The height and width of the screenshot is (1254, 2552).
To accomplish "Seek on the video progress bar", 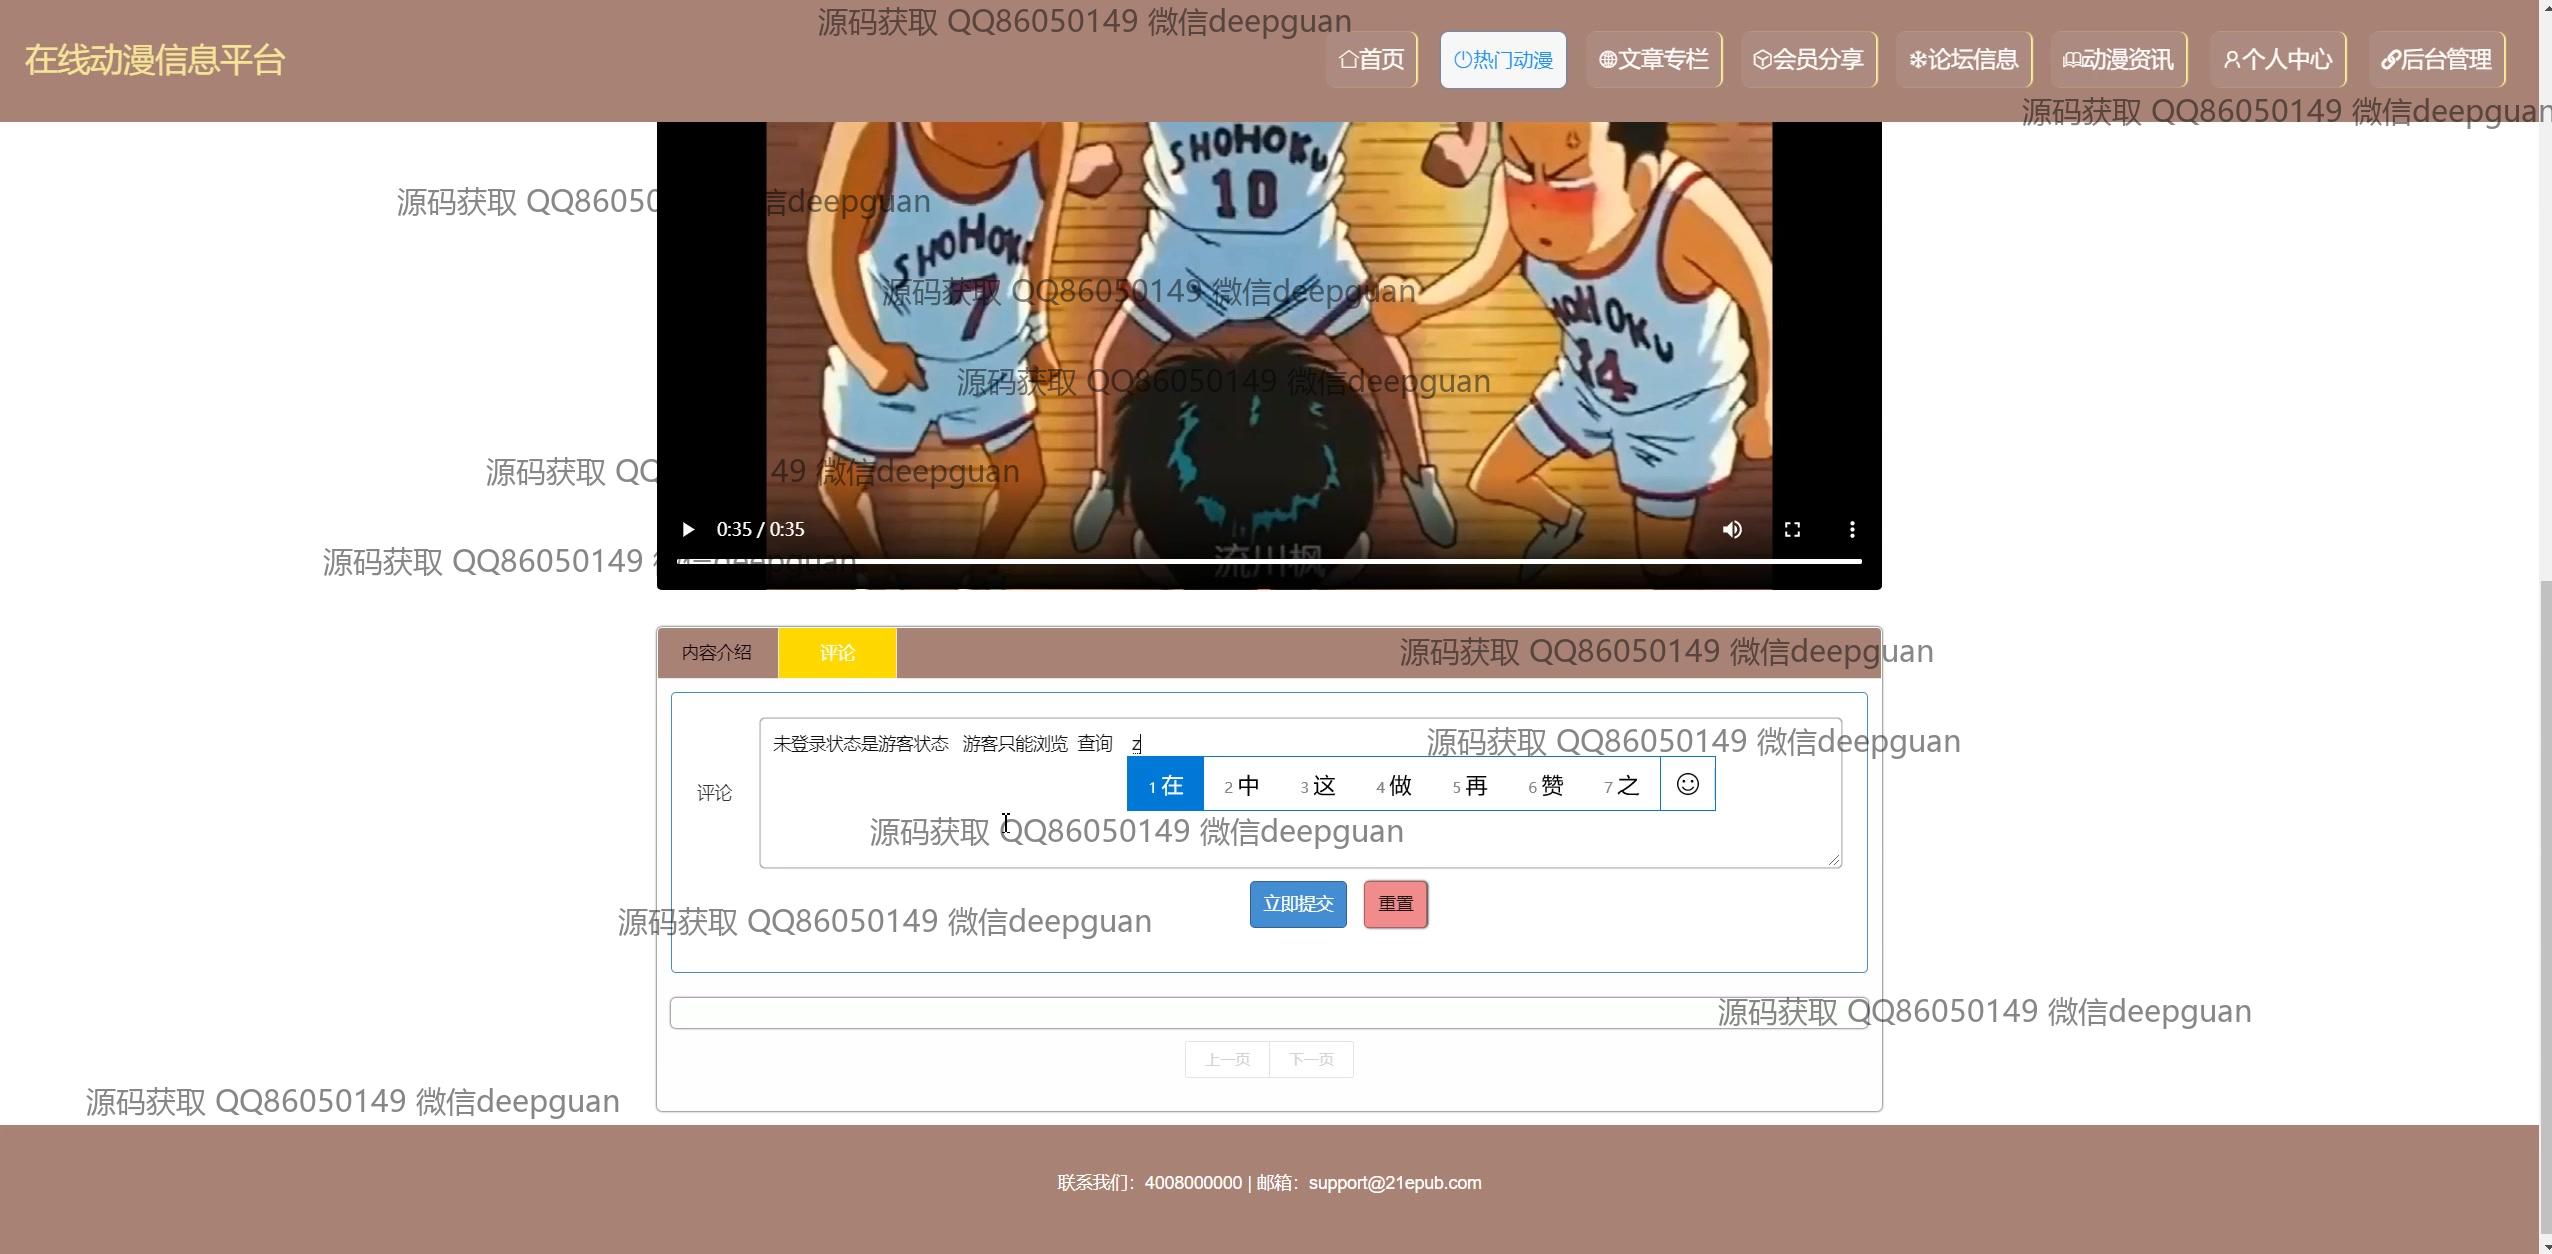I will tap(1269, 561).
